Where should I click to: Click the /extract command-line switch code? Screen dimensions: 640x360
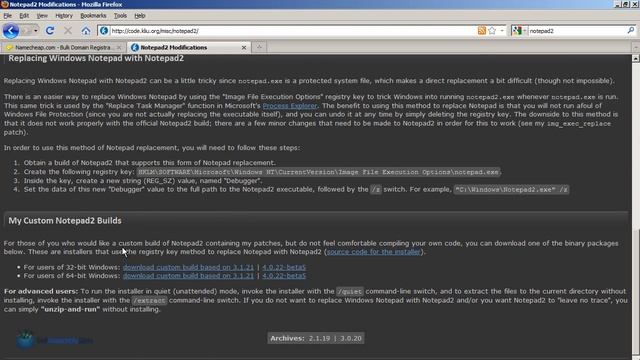point(149,300)
